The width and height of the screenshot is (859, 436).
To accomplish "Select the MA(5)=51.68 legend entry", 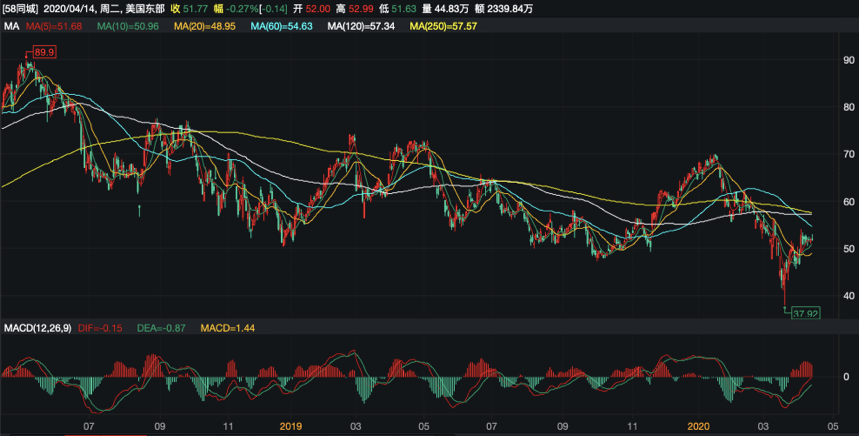I will (56, 25).
